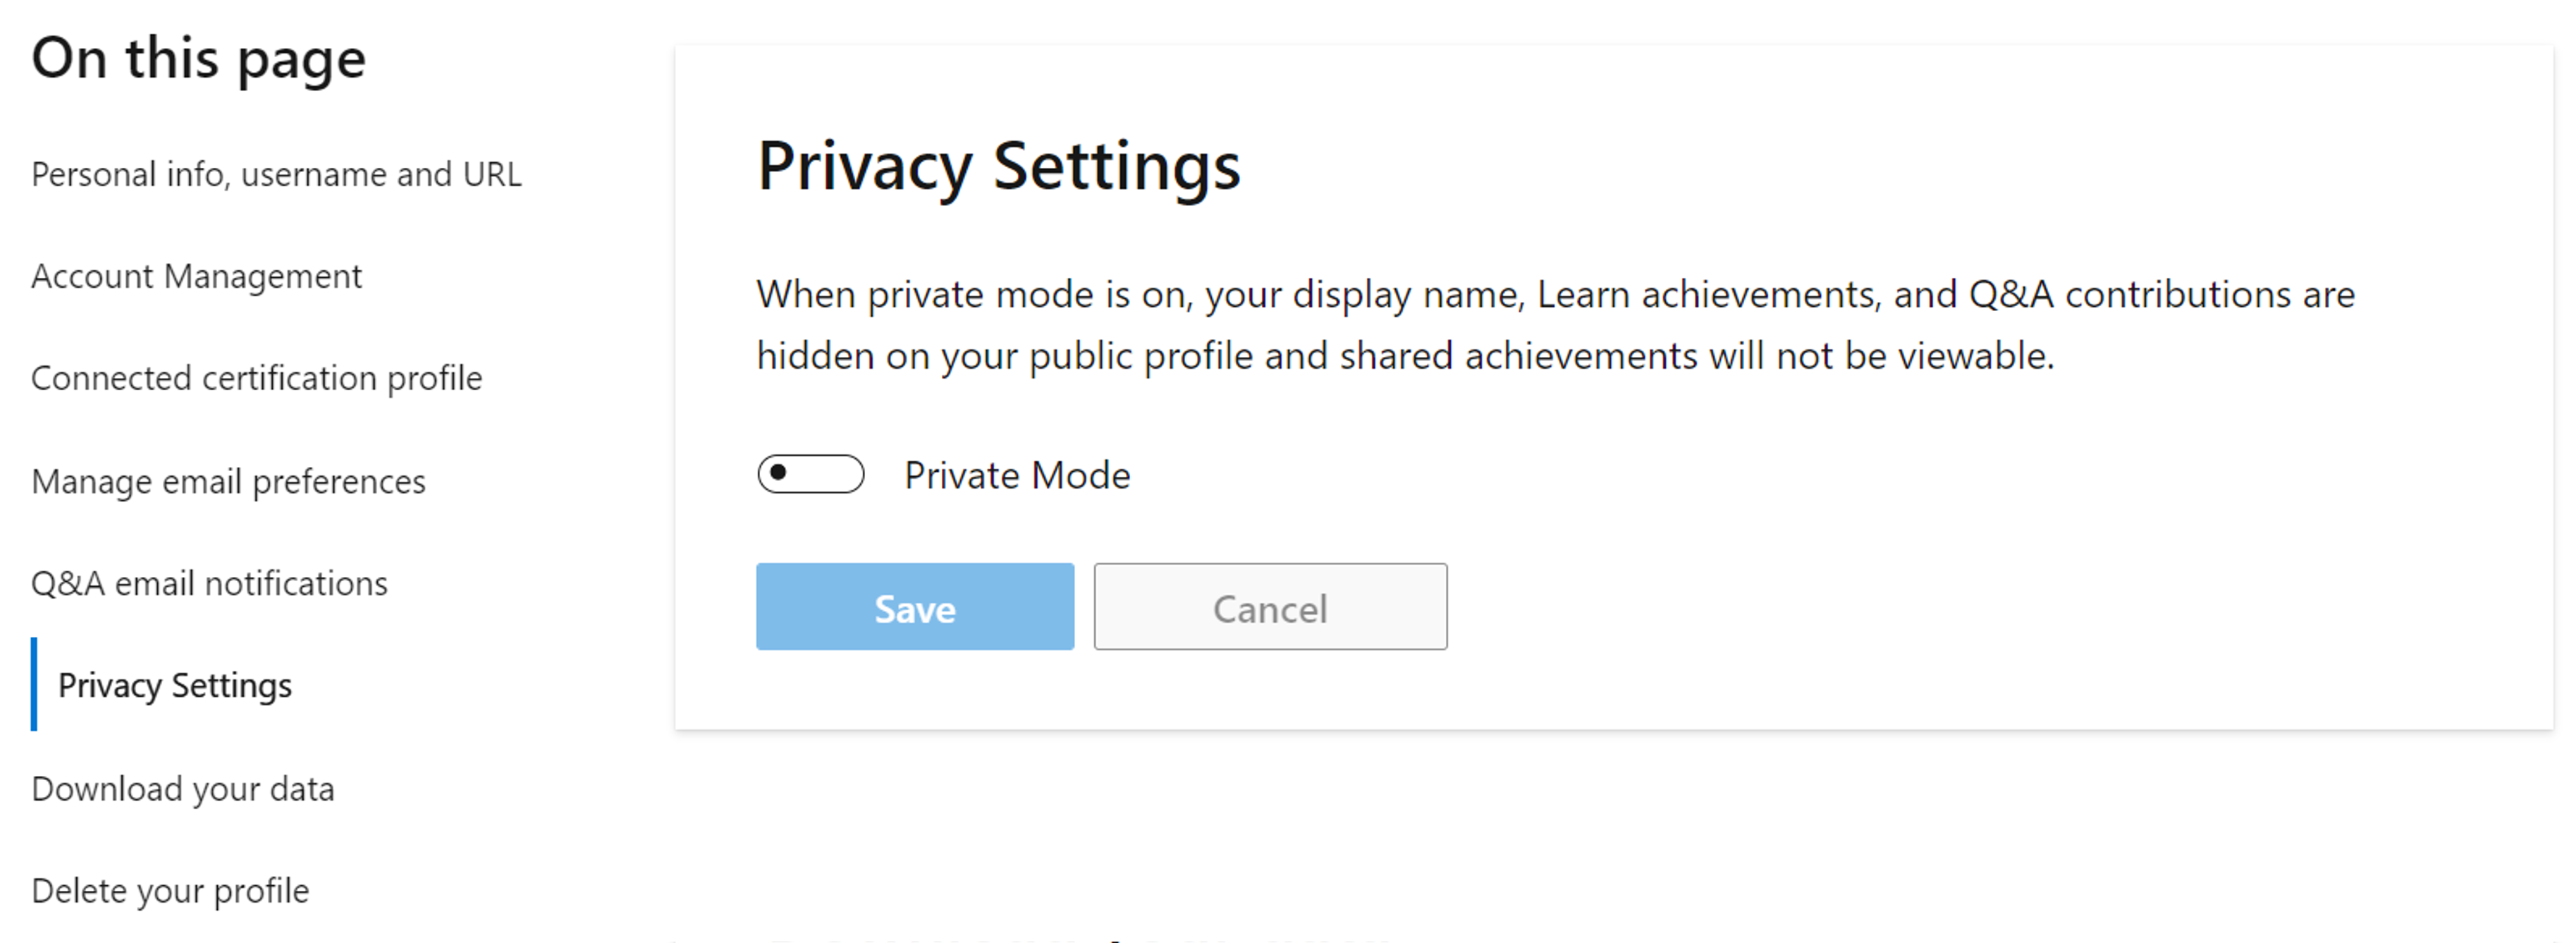Screen dimensions: 2576x943
Task: Click the Q&A email notifications item
Action: tap(209, 583)
